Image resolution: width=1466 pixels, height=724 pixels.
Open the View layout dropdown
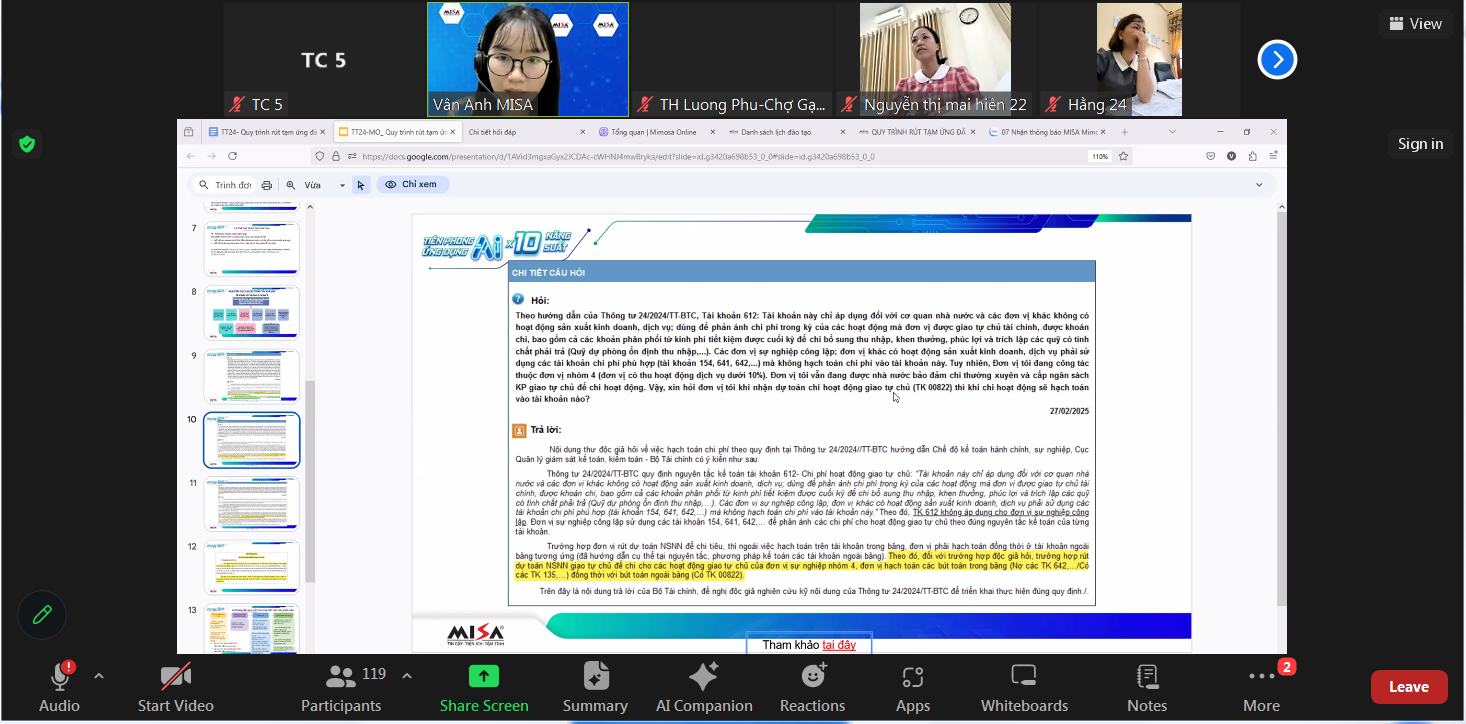[x=1414, y=24]
